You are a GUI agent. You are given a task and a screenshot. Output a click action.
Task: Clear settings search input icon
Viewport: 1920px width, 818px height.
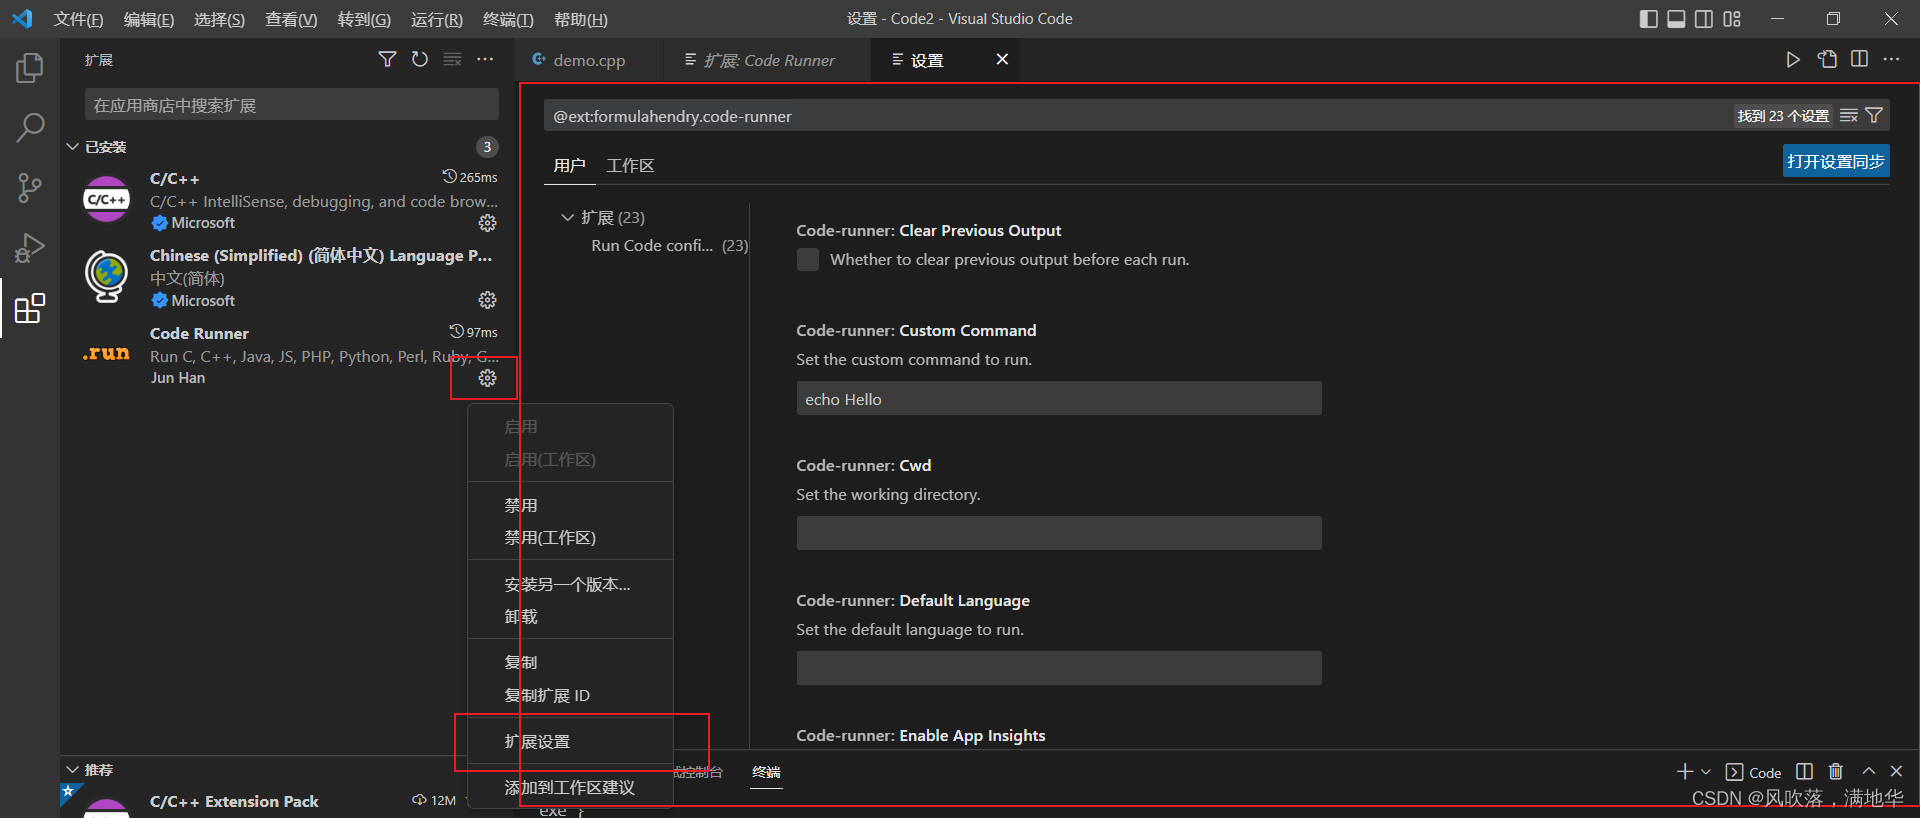(x=1849, y=116)
